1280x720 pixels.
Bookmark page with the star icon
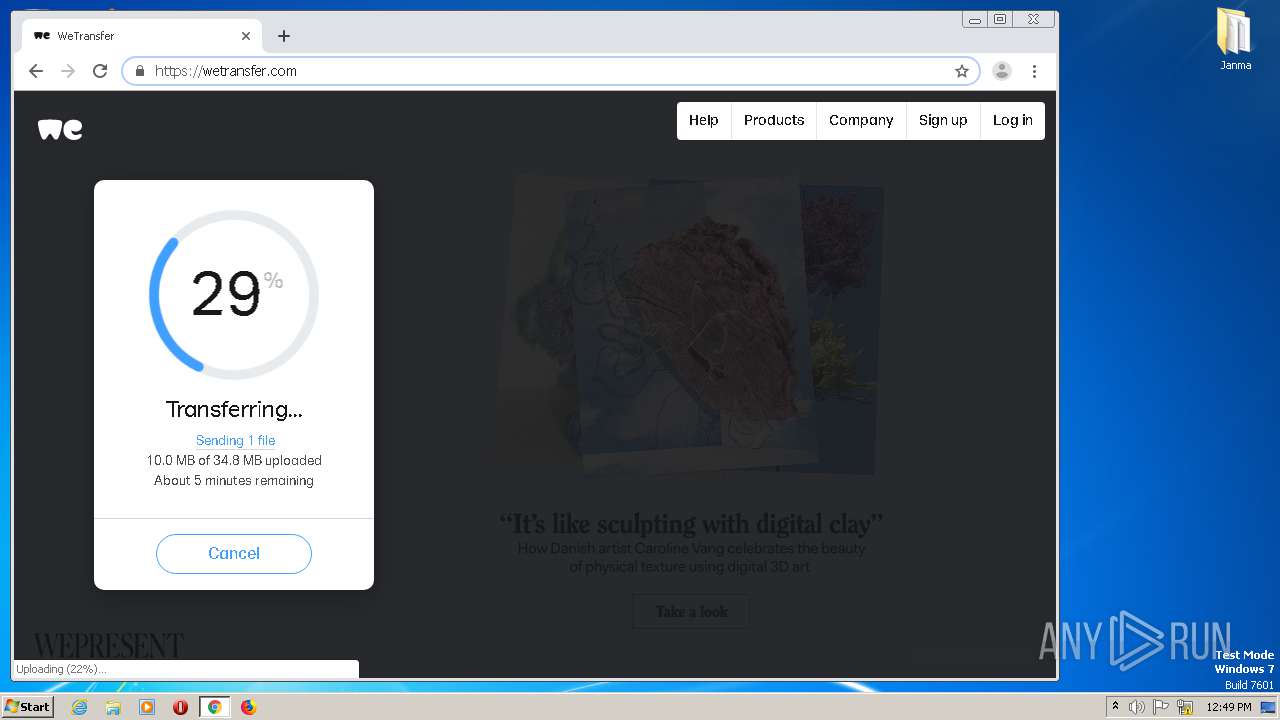tap(962, 71)
